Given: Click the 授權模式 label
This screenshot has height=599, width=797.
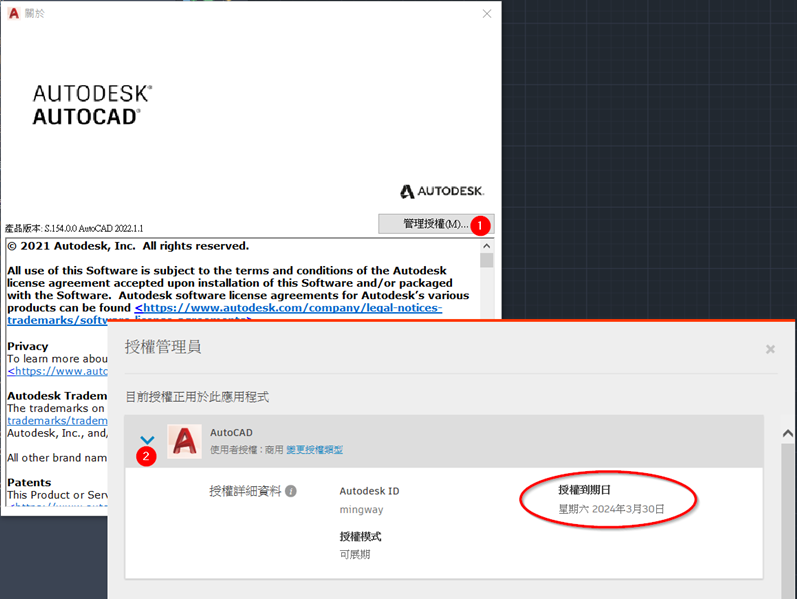Looking at the screenshot, I should [360, 536].
